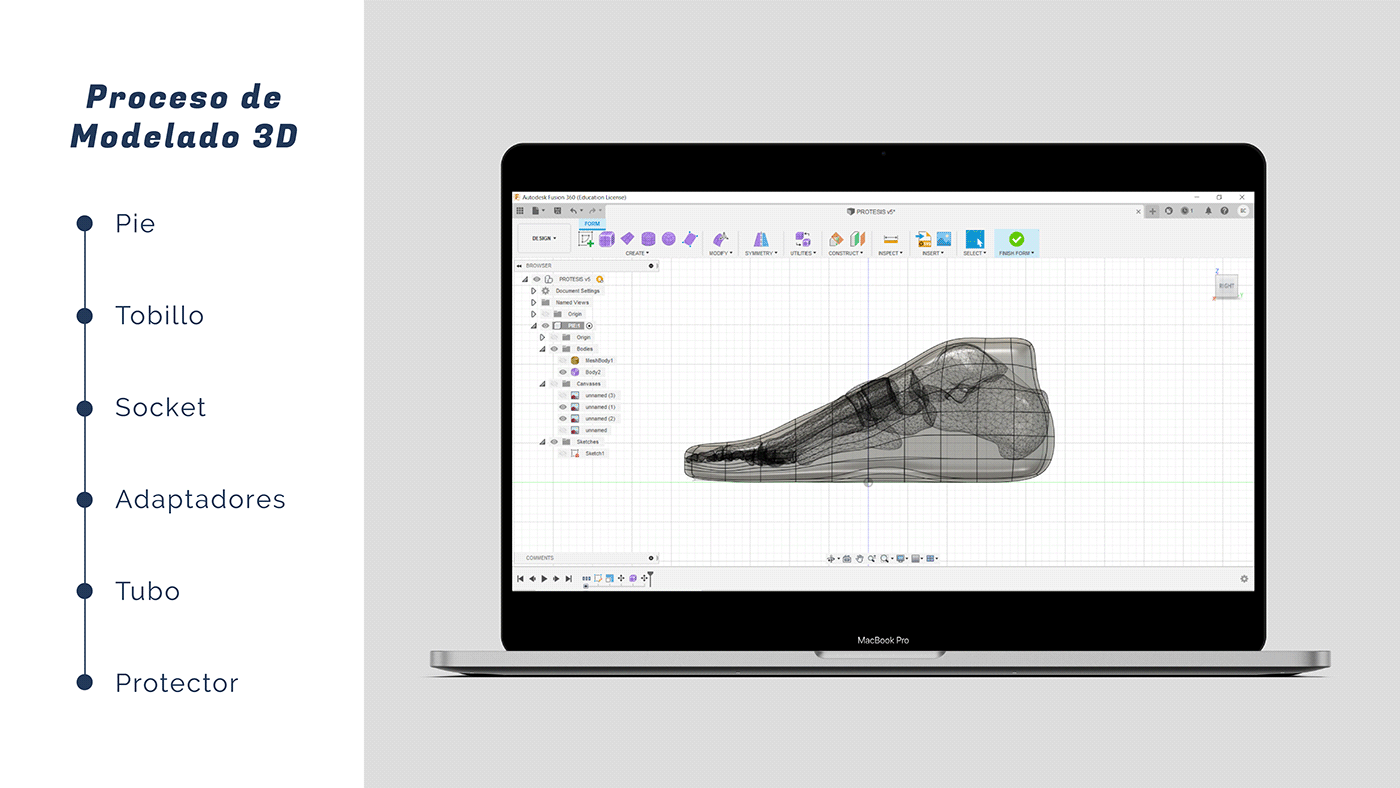Image resolution: width=1400 pixels, height=788 pixels.
Task: Hide Body2 using its eye icon
Action: click(563, 372)
